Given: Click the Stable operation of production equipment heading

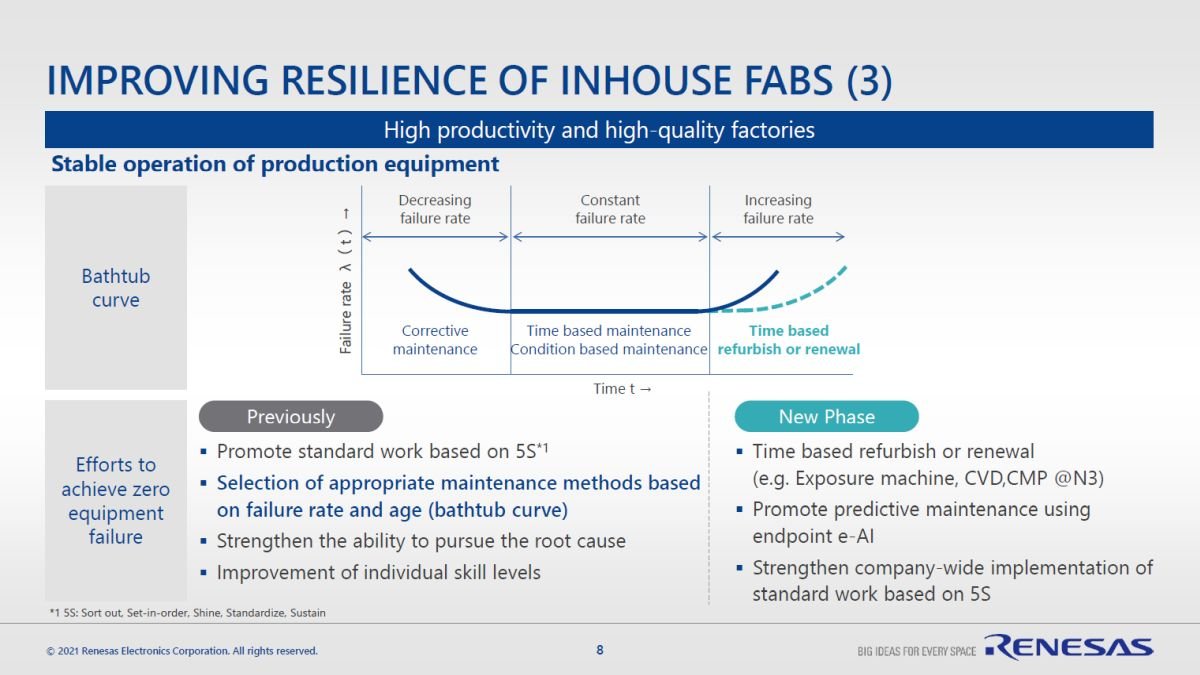Looking at the screenshot, I should (275, 163).
